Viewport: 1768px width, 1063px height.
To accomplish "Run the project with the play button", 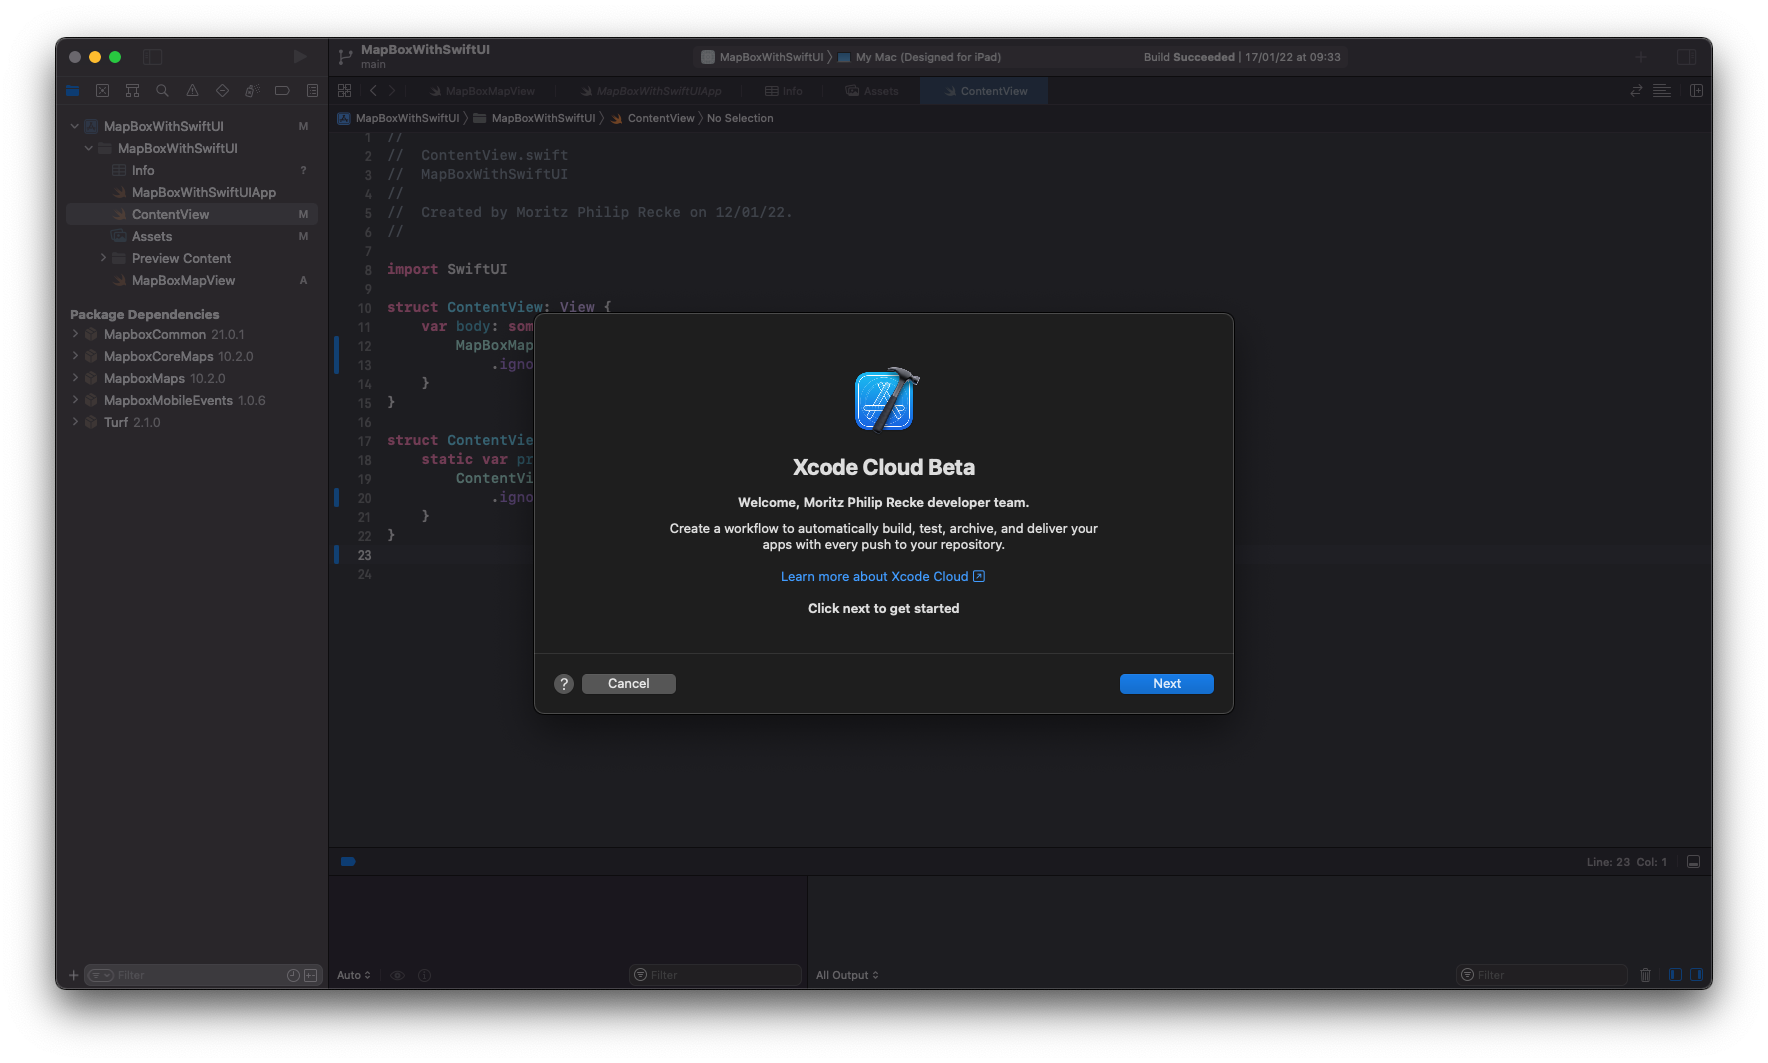I will point(300,57).
